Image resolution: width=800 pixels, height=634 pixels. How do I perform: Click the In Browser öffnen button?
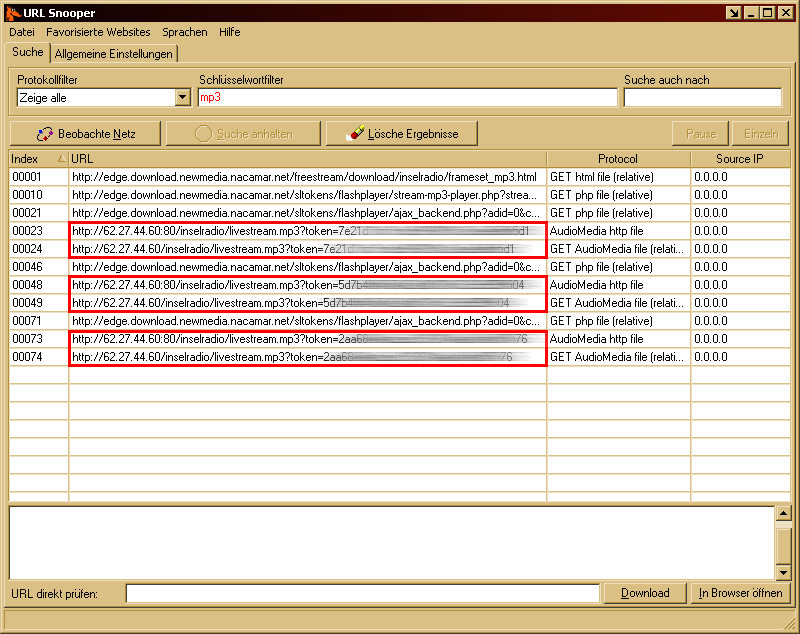click(740, 593)
